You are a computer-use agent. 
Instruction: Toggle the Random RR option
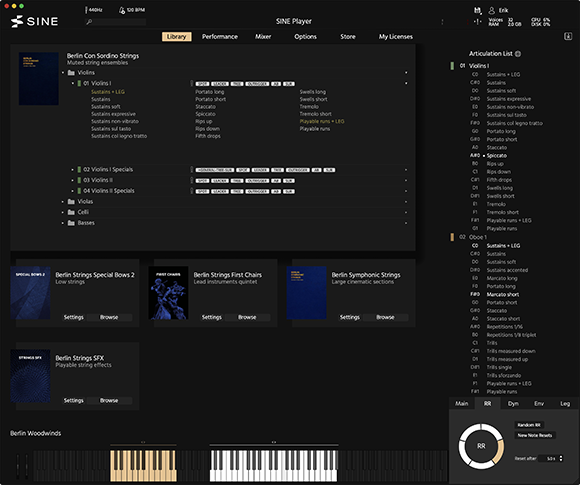click(529, 425)
